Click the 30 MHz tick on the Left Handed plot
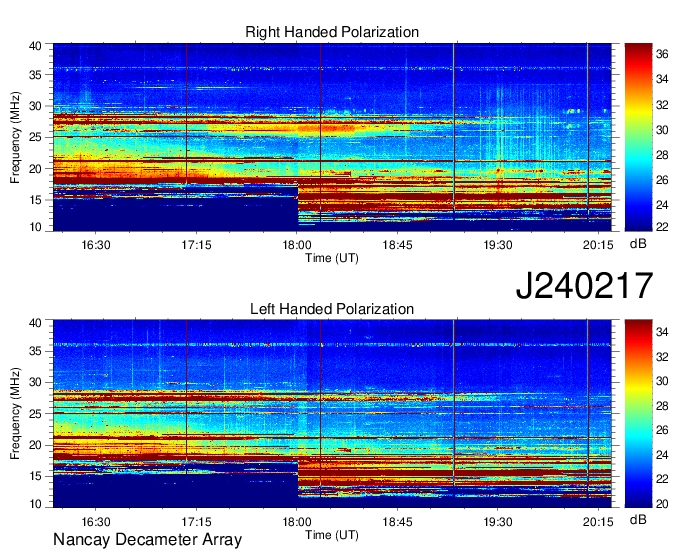This screenshot has width=680, height=552. (35, 382)
